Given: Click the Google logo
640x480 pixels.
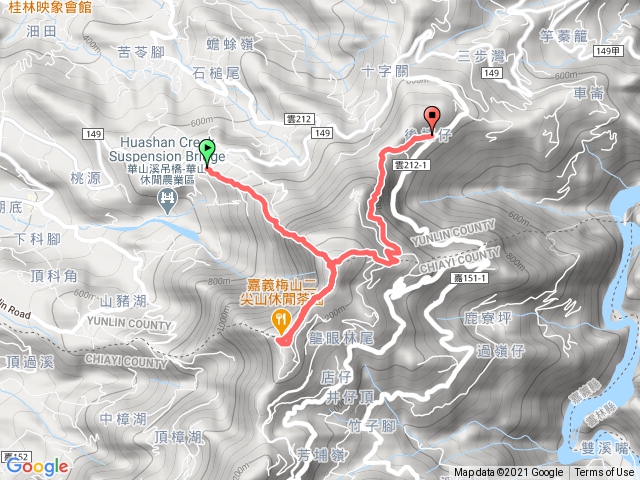Looking at the screenshot, I should (x=37, y=466).
